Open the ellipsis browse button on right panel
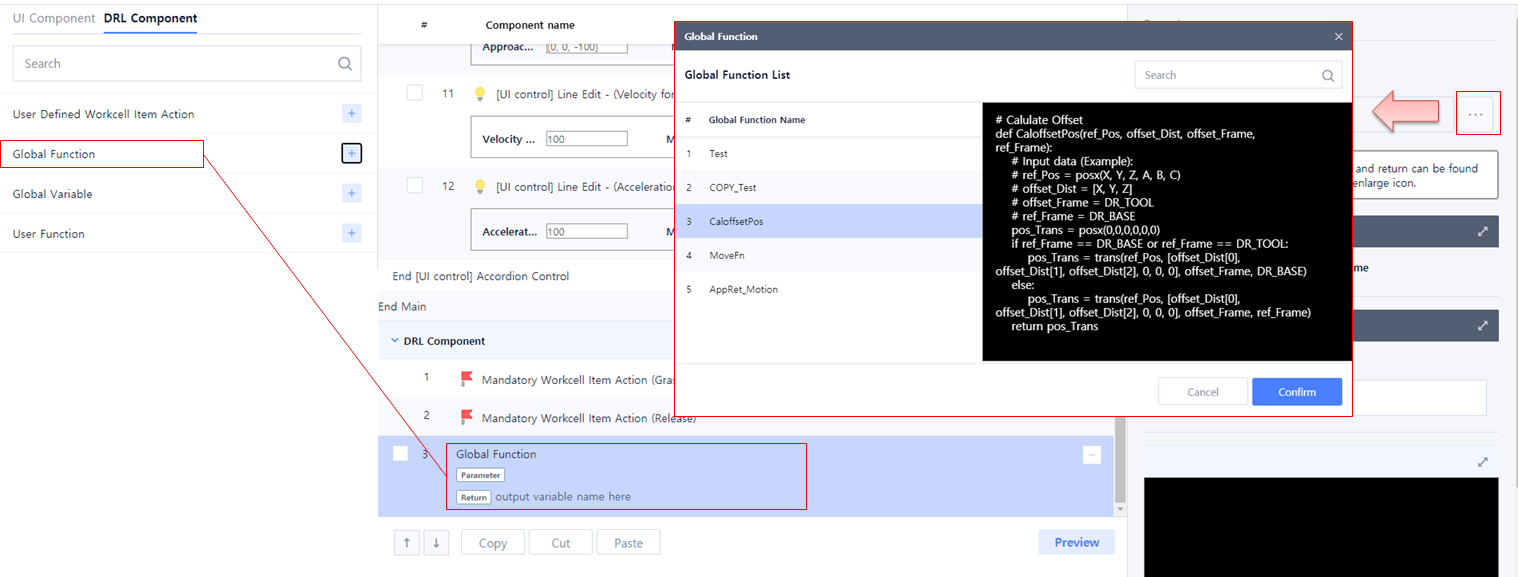This screenshot has height=577, width=1518. [1476, 115]
